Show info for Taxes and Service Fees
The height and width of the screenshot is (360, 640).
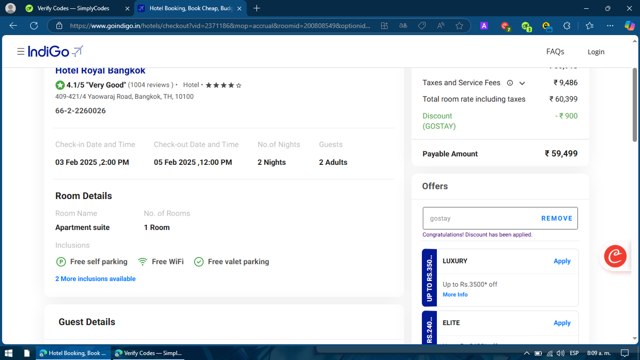pos(510,83)
